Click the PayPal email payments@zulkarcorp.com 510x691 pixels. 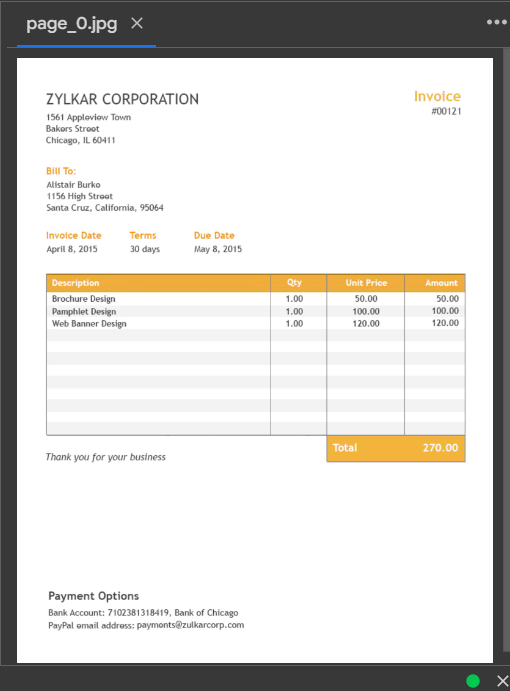tap(190, 625)
